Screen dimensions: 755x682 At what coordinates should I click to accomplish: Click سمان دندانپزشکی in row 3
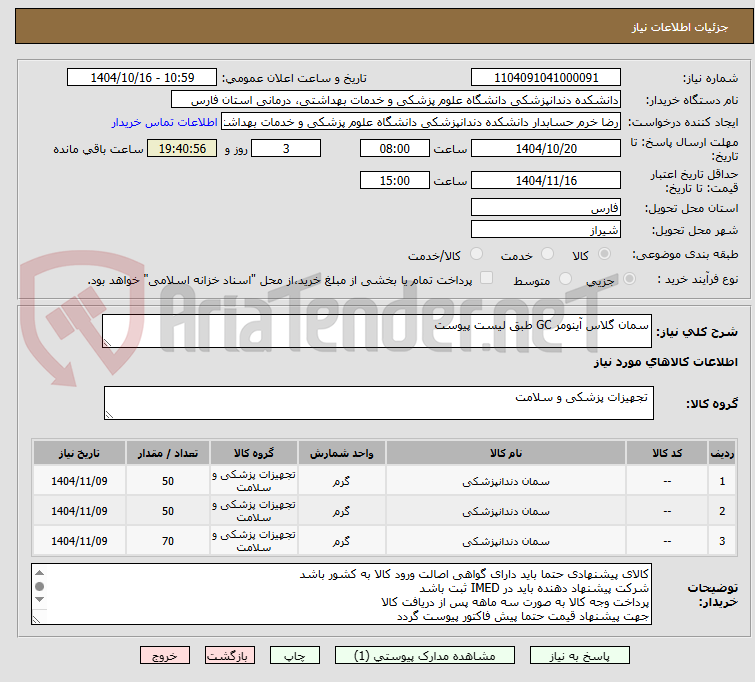pos(506,541)
